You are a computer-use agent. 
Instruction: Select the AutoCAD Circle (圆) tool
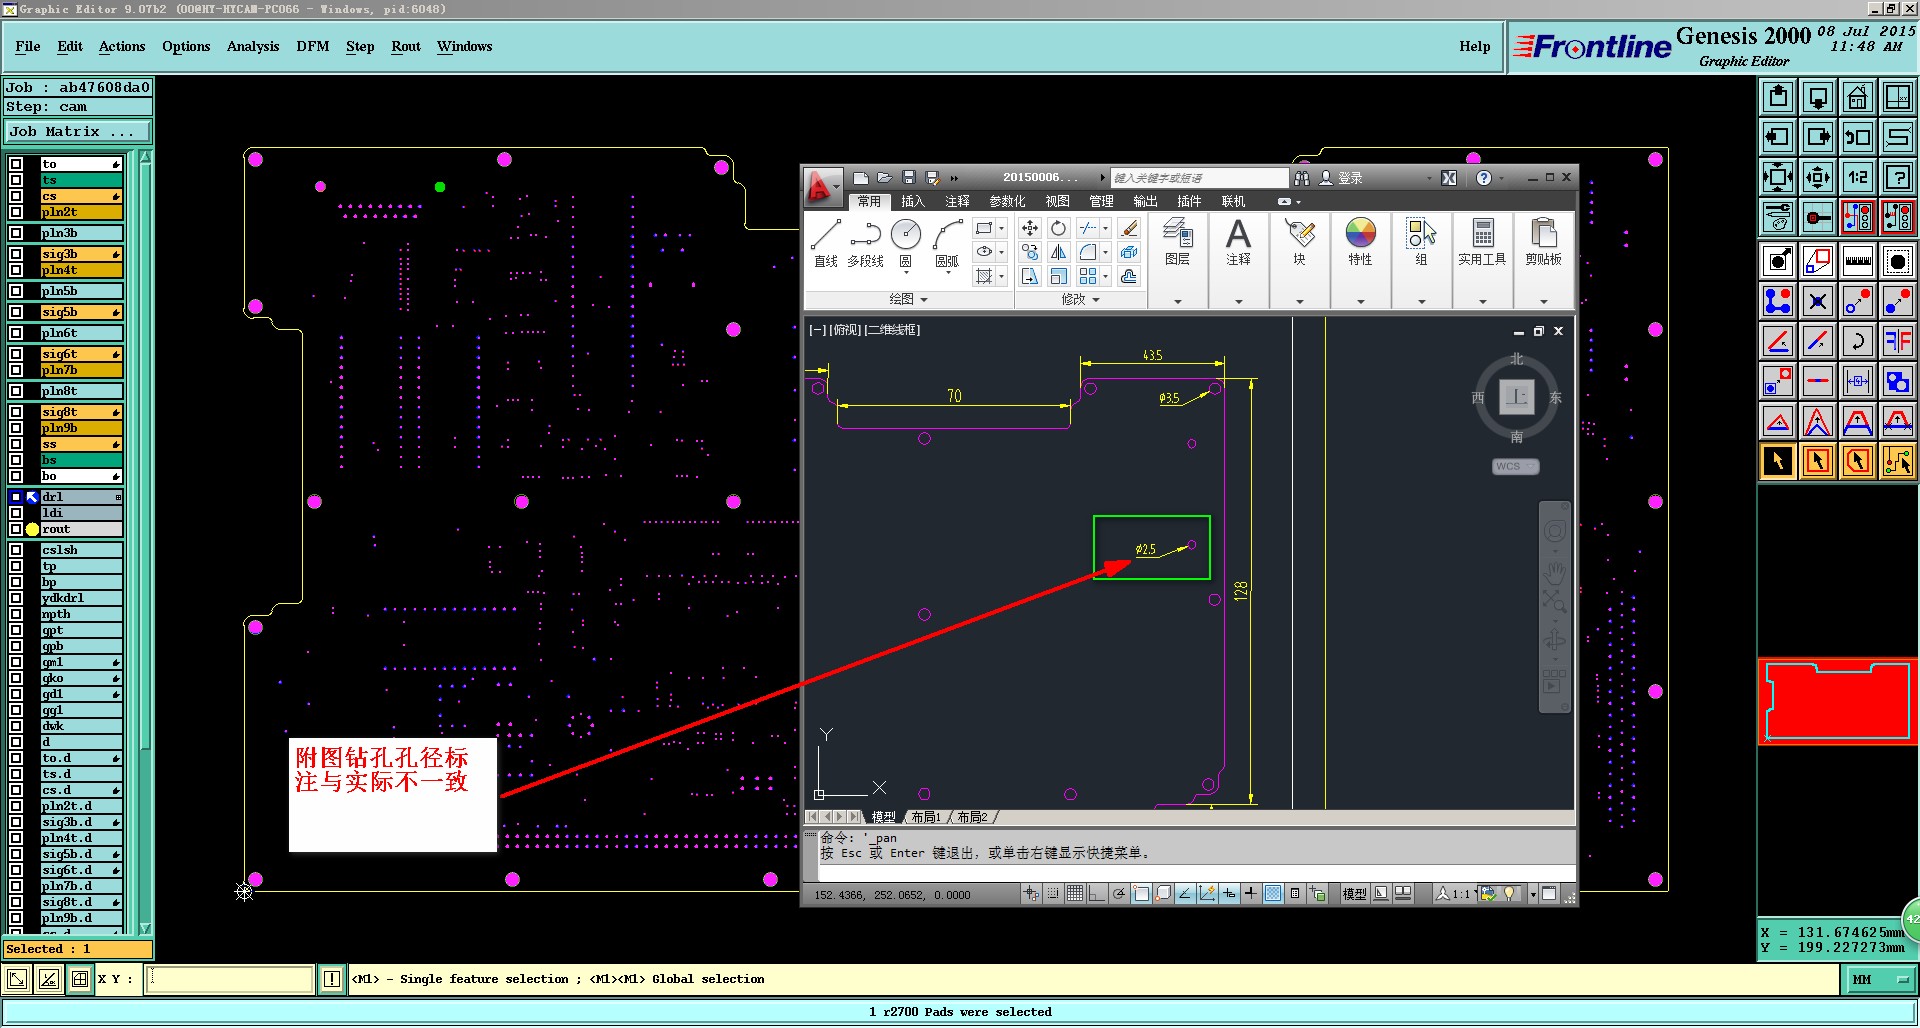tap(905, 243)
